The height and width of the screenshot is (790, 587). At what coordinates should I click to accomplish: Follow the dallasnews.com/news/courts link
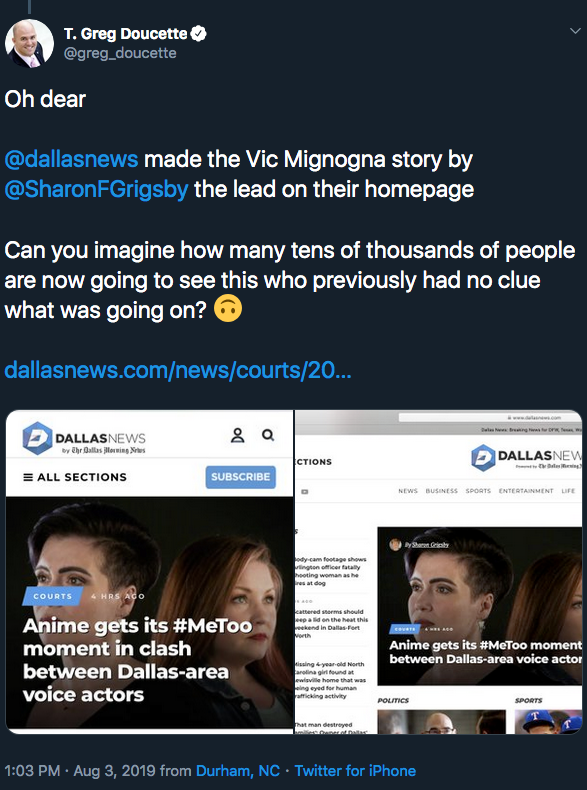tap(178, 371)
